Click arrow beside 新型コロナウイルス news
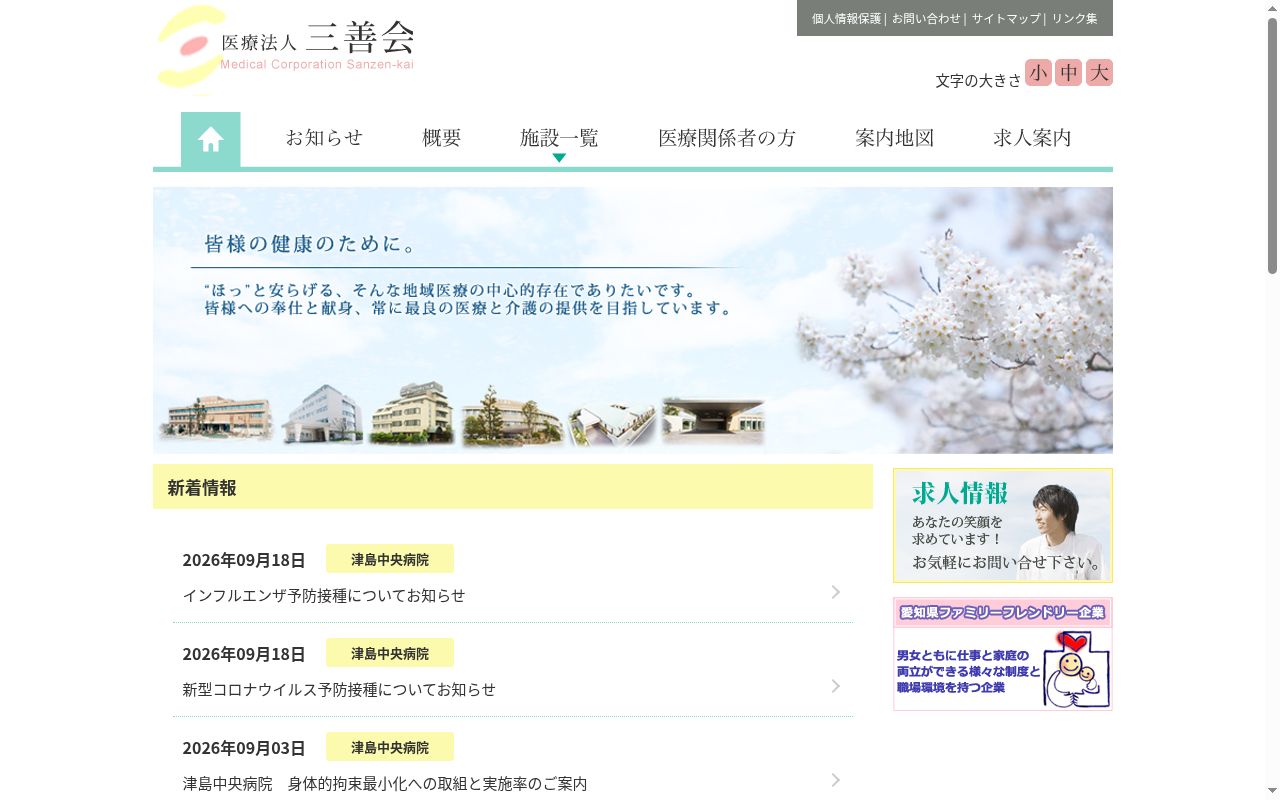1280x800 pixels. (836, 686)
